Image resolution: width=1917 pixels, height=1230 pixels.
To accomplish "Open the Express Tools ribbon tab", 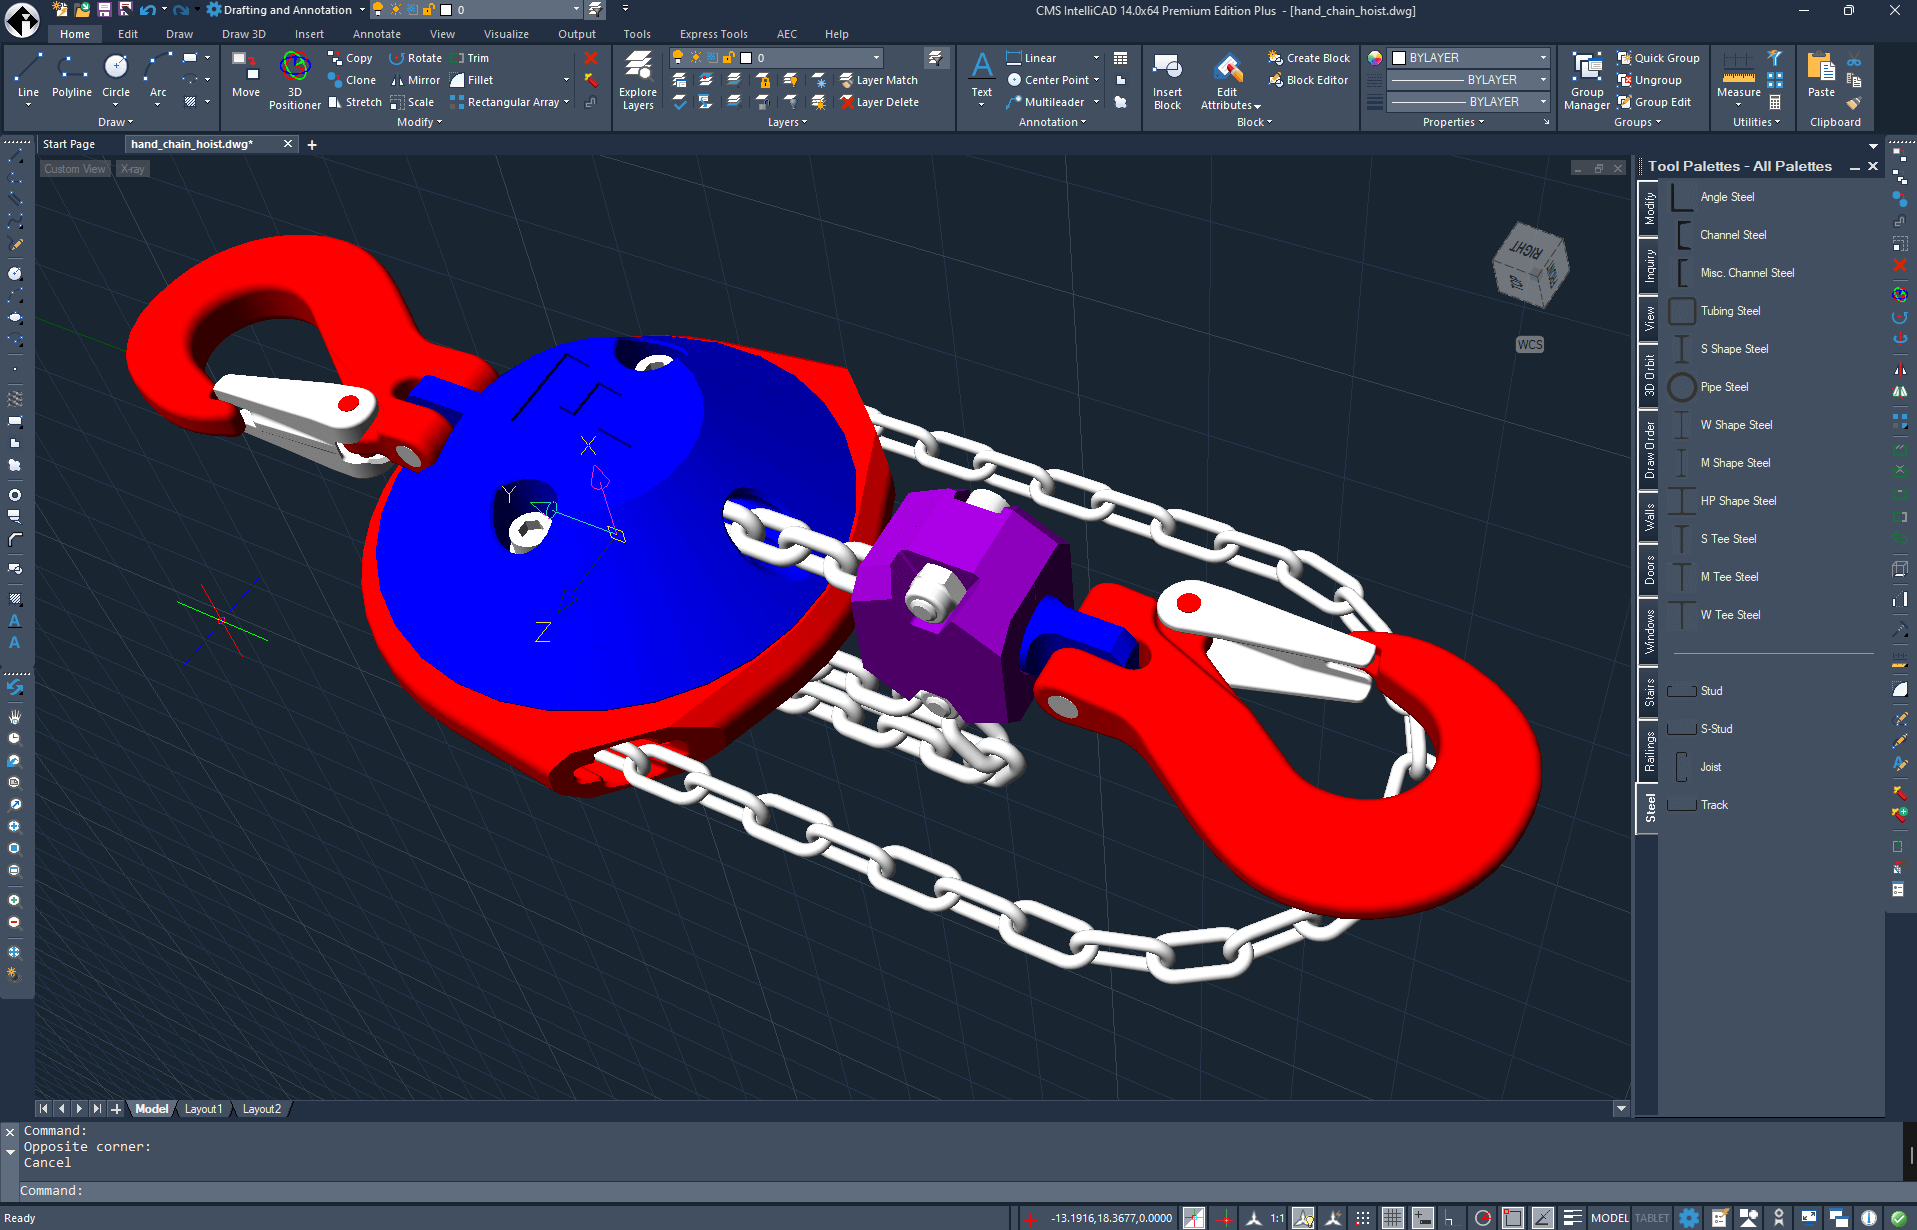I will click(713, 34).
